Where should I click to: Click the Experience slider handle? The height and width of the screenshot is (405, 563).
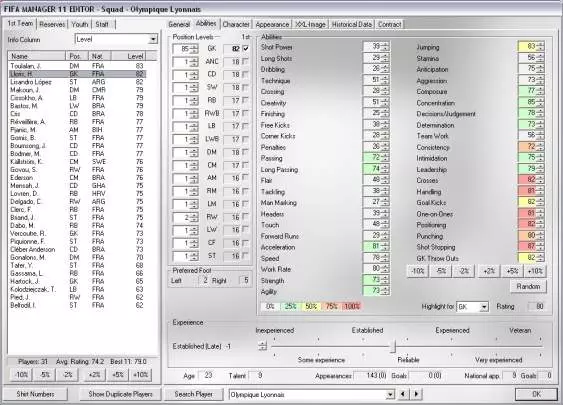click(x=393, y=347)
